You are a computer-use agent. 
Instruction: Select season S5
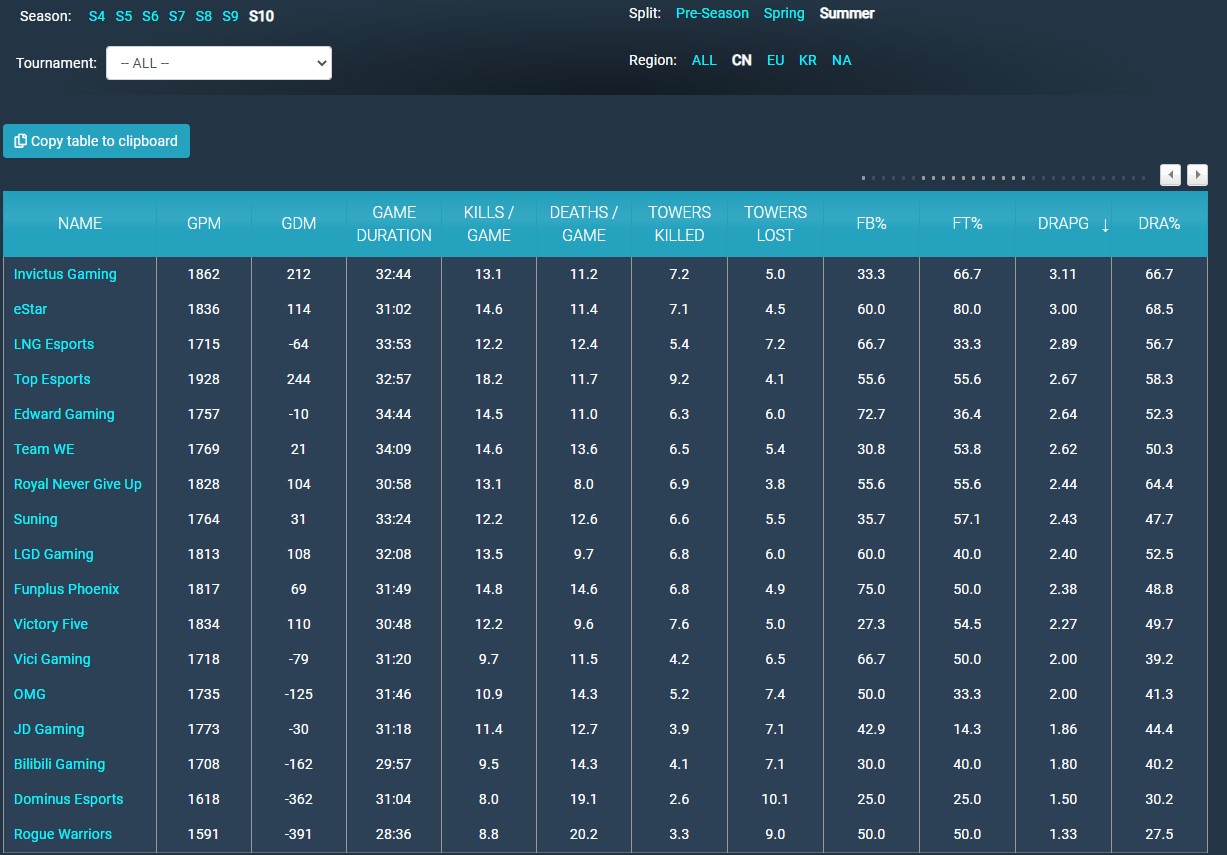tap(124, 16)
